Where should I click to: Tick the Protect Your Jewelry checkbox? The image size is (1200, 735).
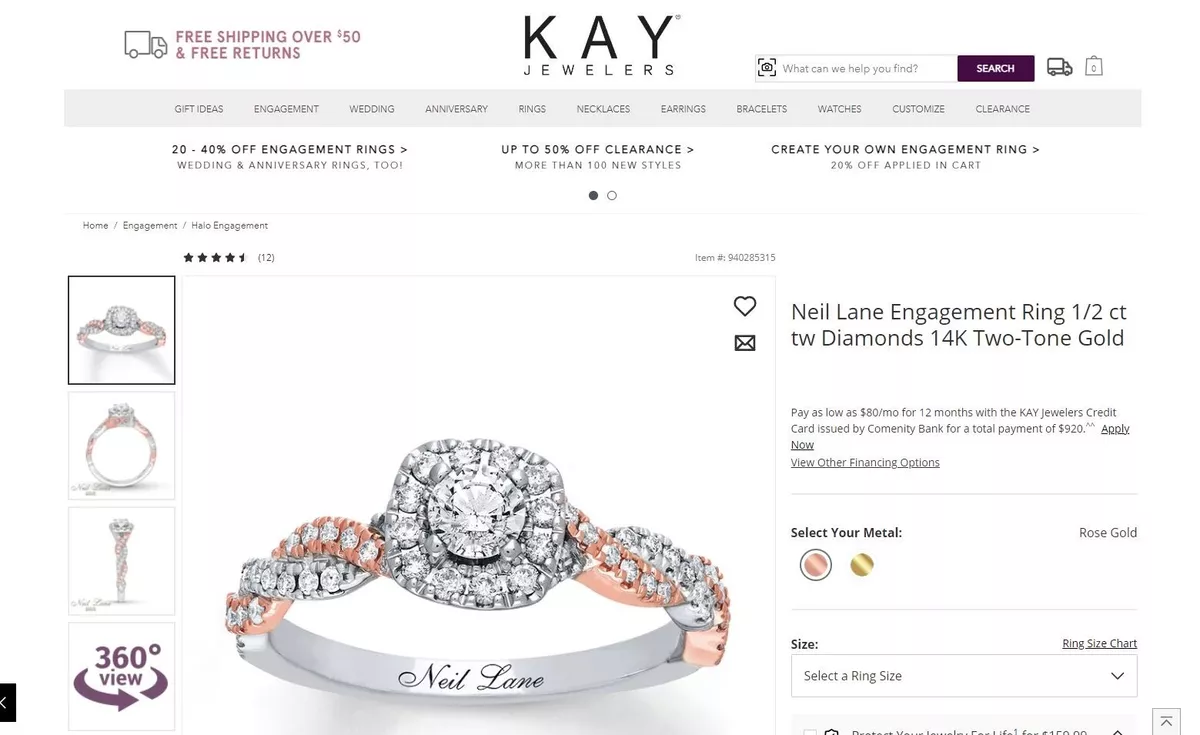click(x=809, y=732)
